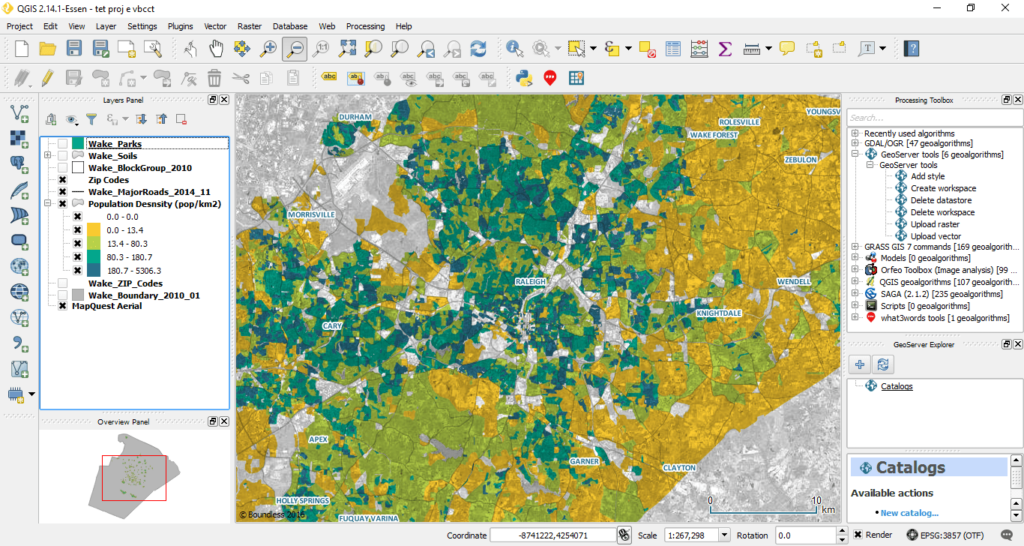
Task: Click the Coordinate input field
Action: click(553, 535)
